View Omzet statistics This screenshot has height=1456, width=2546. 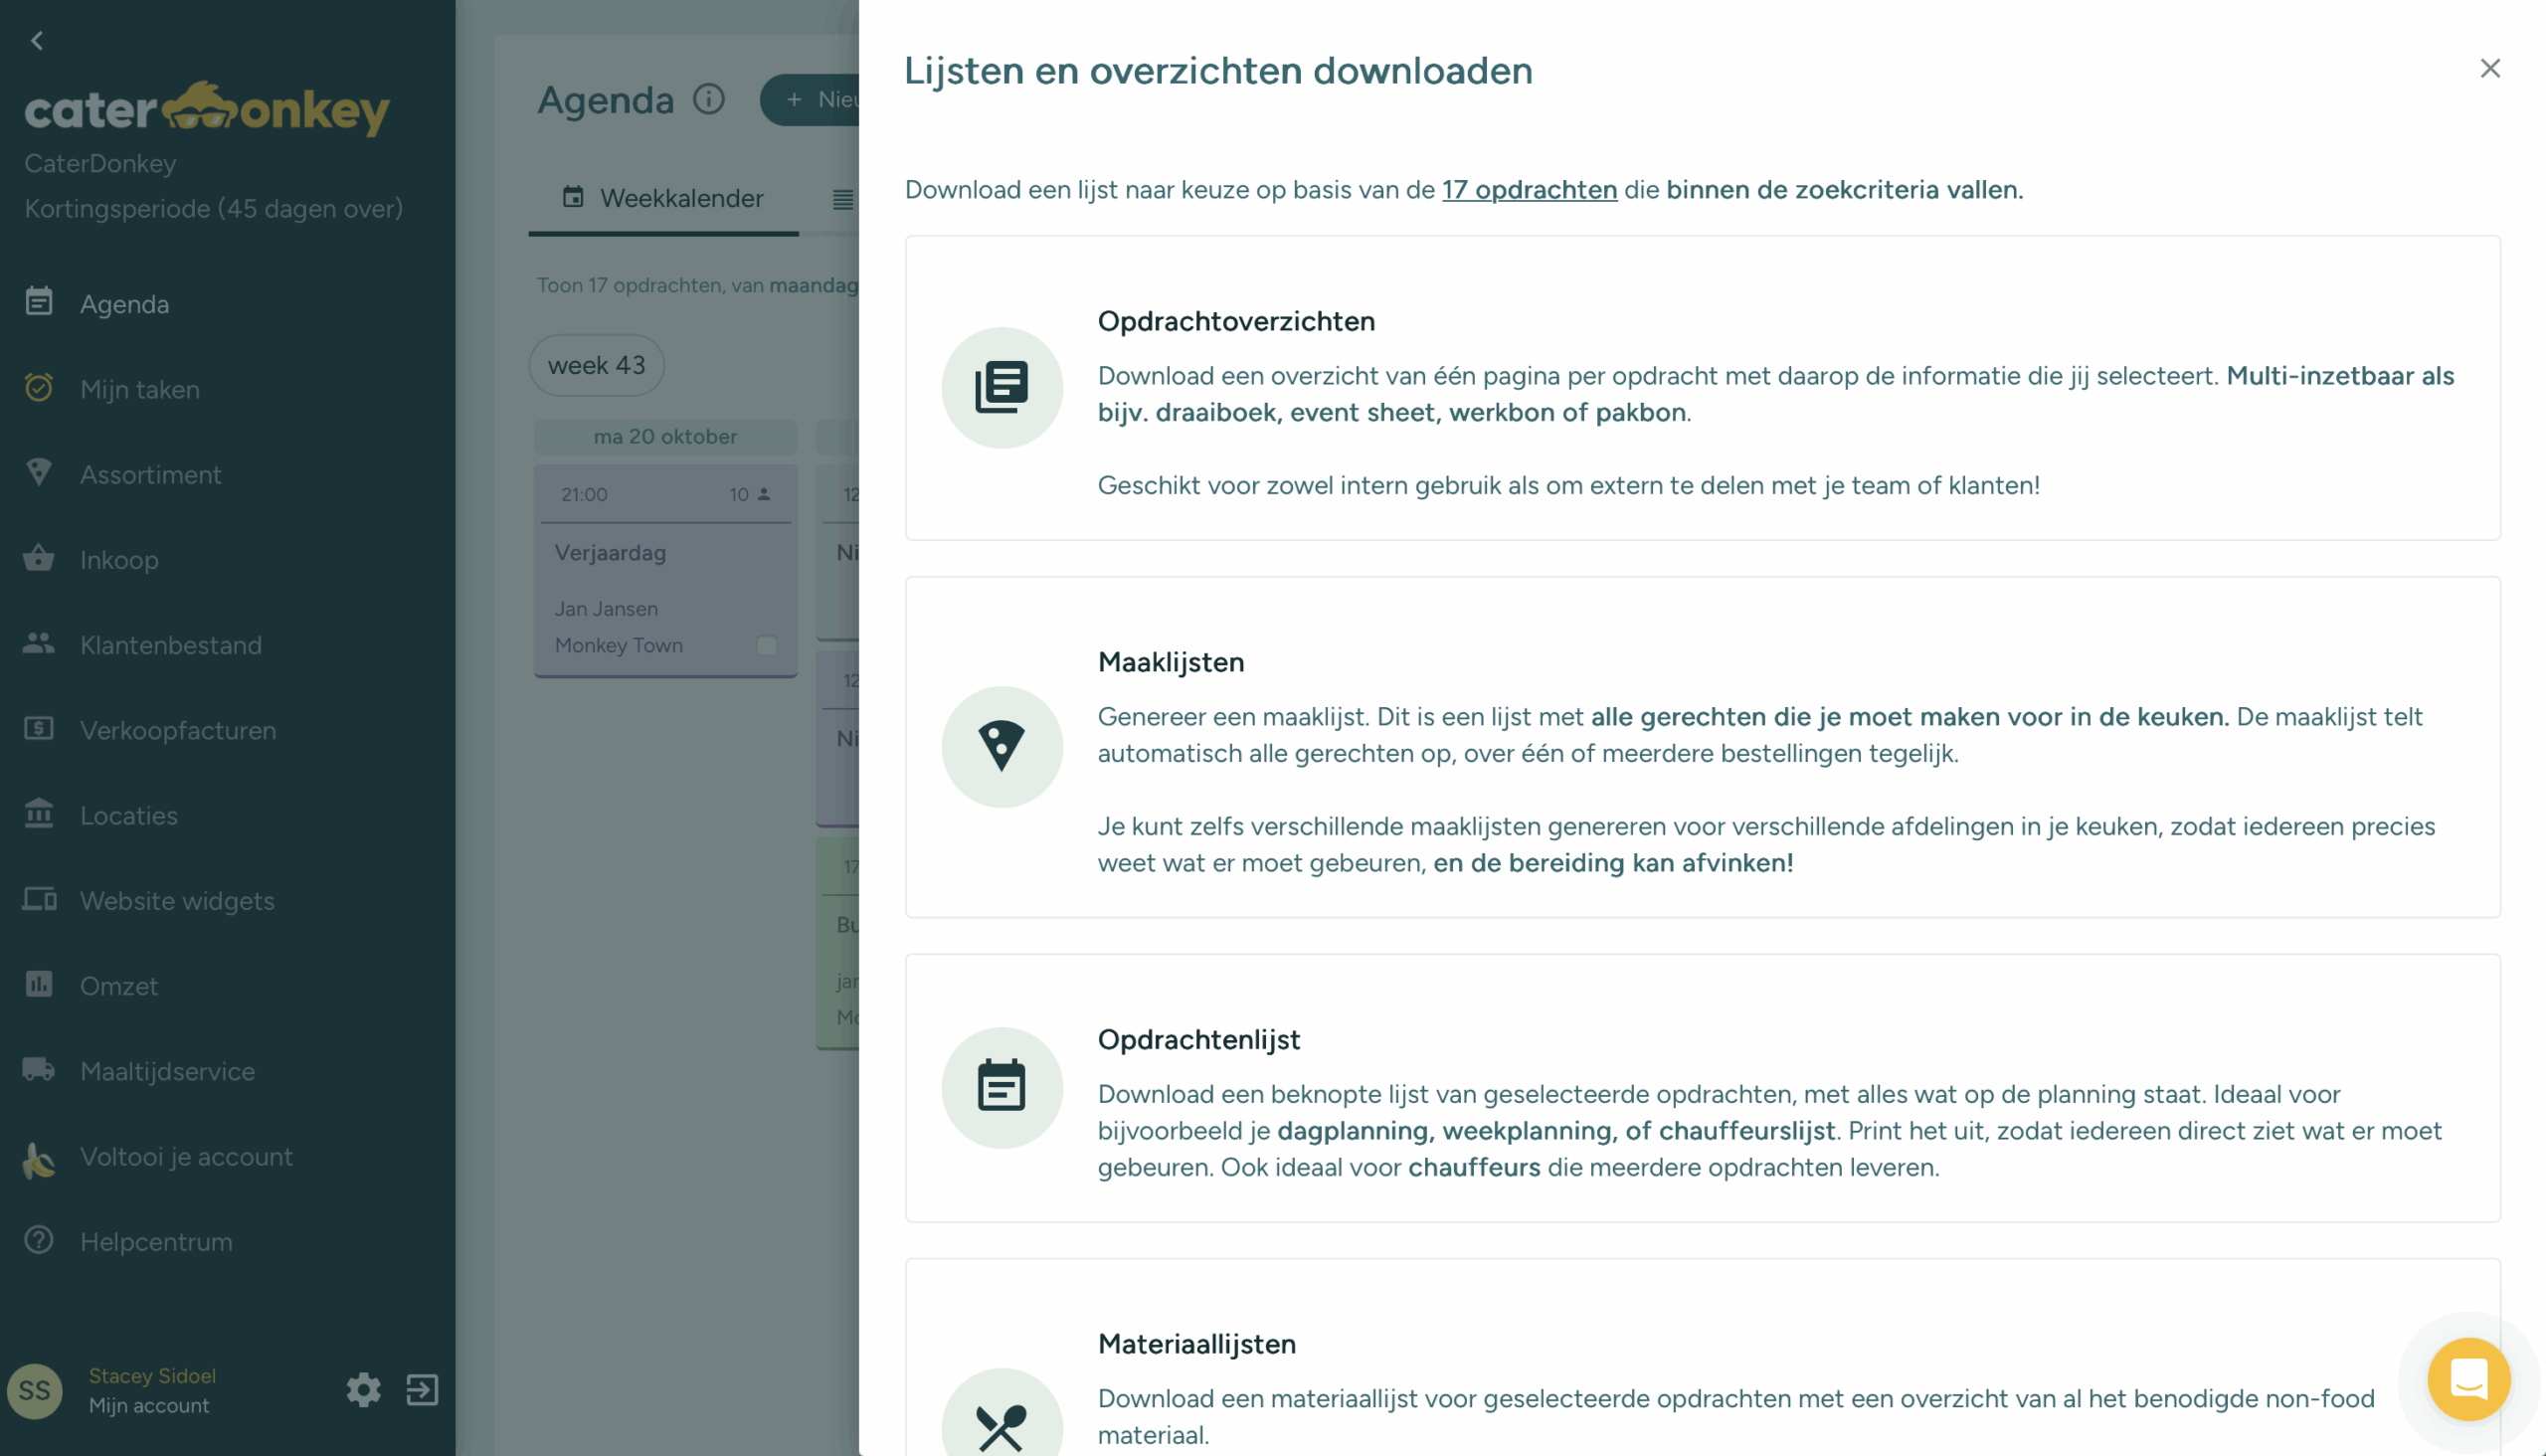(x=119, y=985)
